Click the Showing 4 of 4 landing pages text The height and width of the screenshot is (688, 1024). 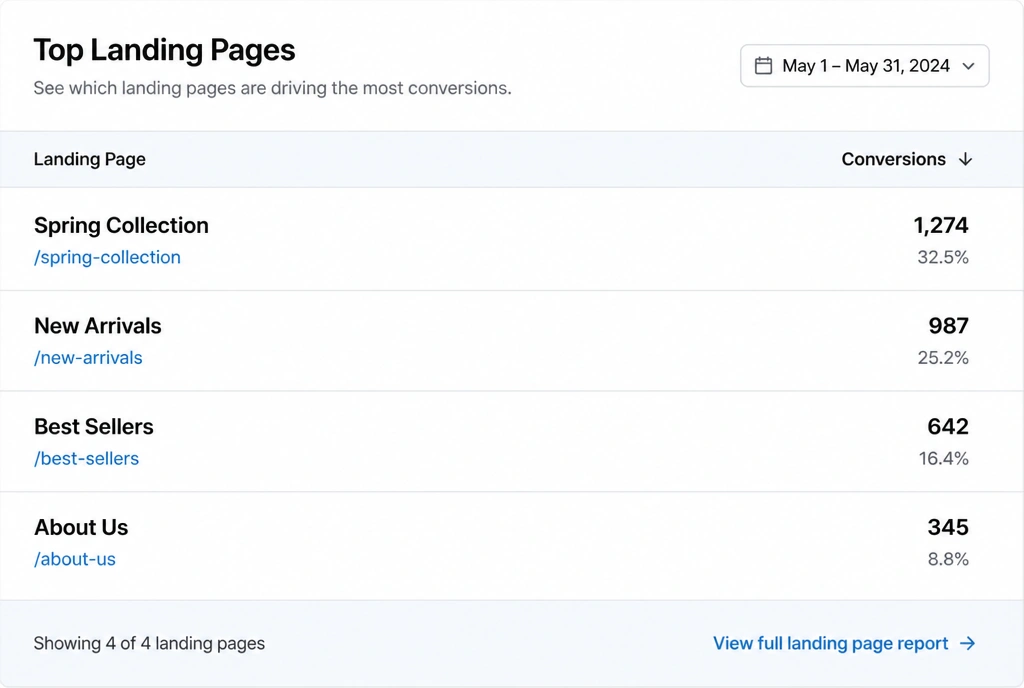[x=149, y=644]
